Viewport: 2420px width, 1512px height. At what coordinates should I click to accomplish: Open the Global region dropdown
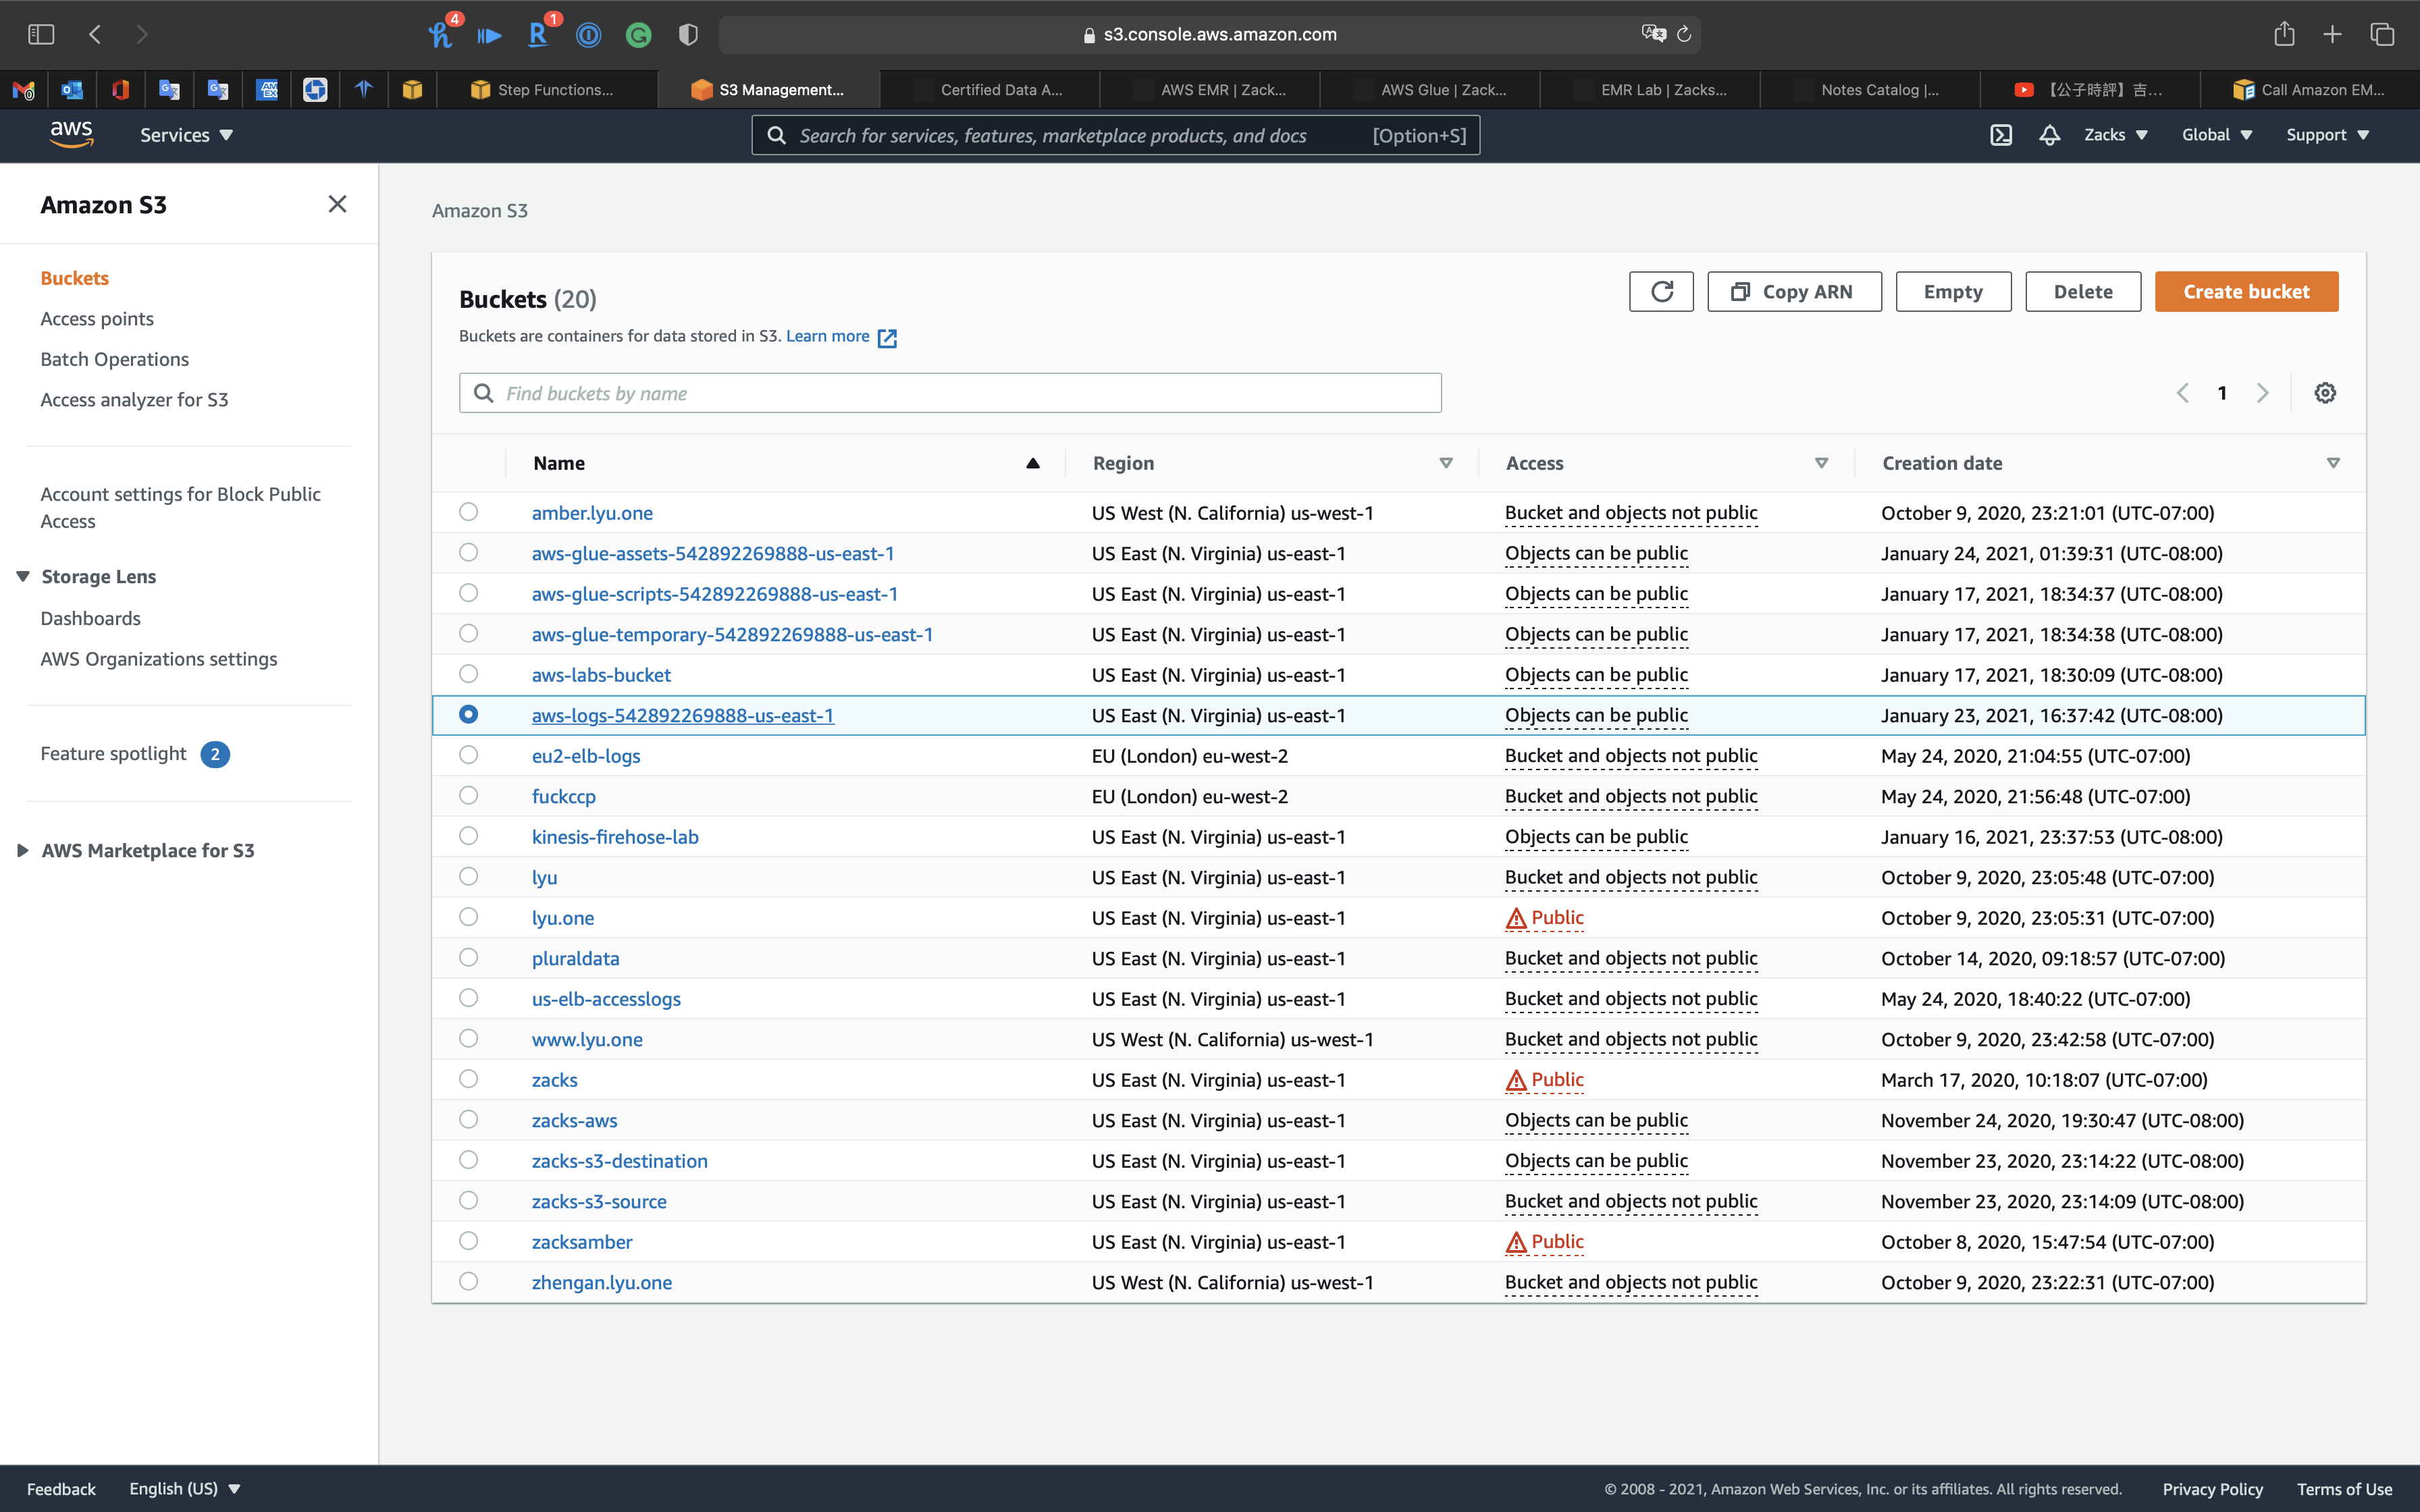(2216, 135)
